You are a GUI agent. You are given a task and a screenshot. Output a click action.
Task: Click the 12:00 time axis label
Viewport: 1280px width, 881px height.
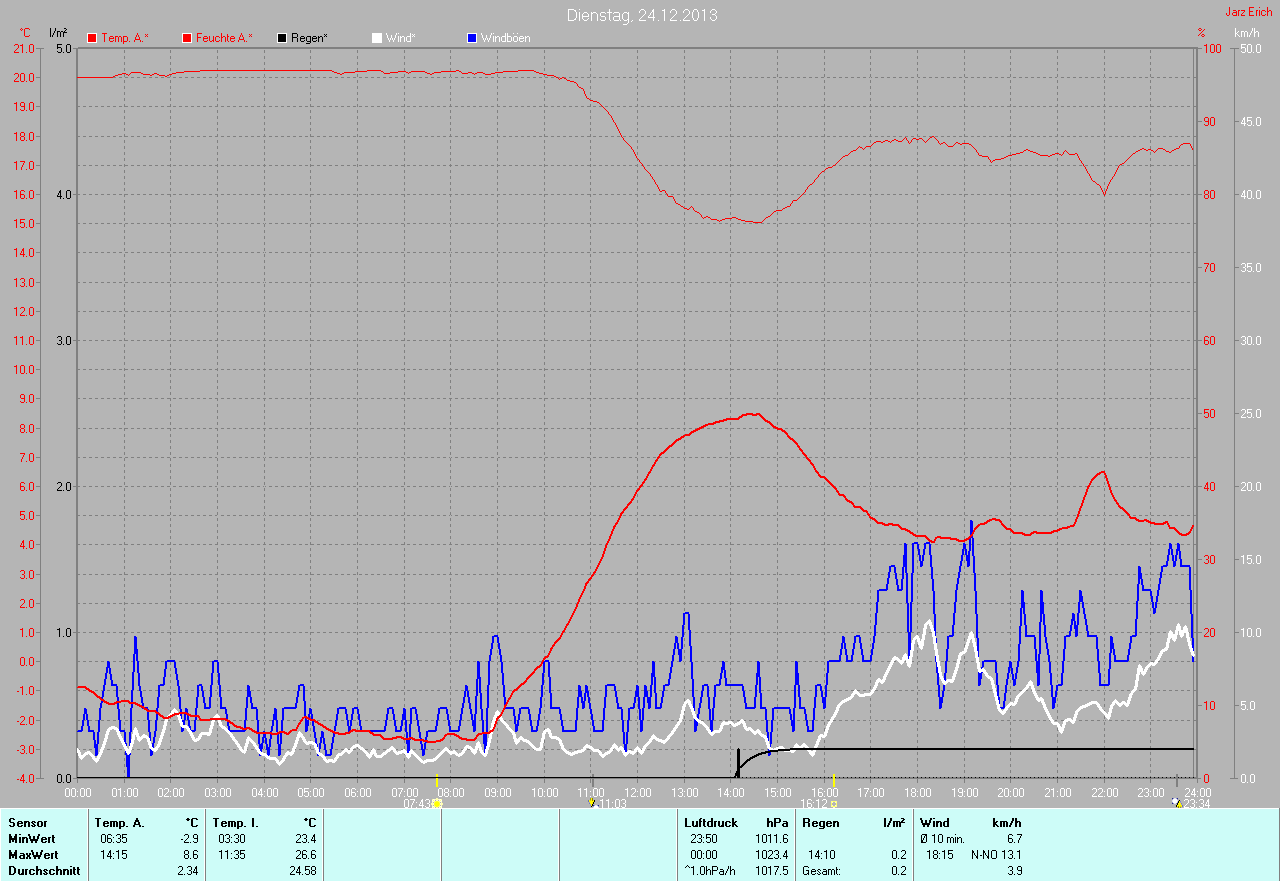637,792
